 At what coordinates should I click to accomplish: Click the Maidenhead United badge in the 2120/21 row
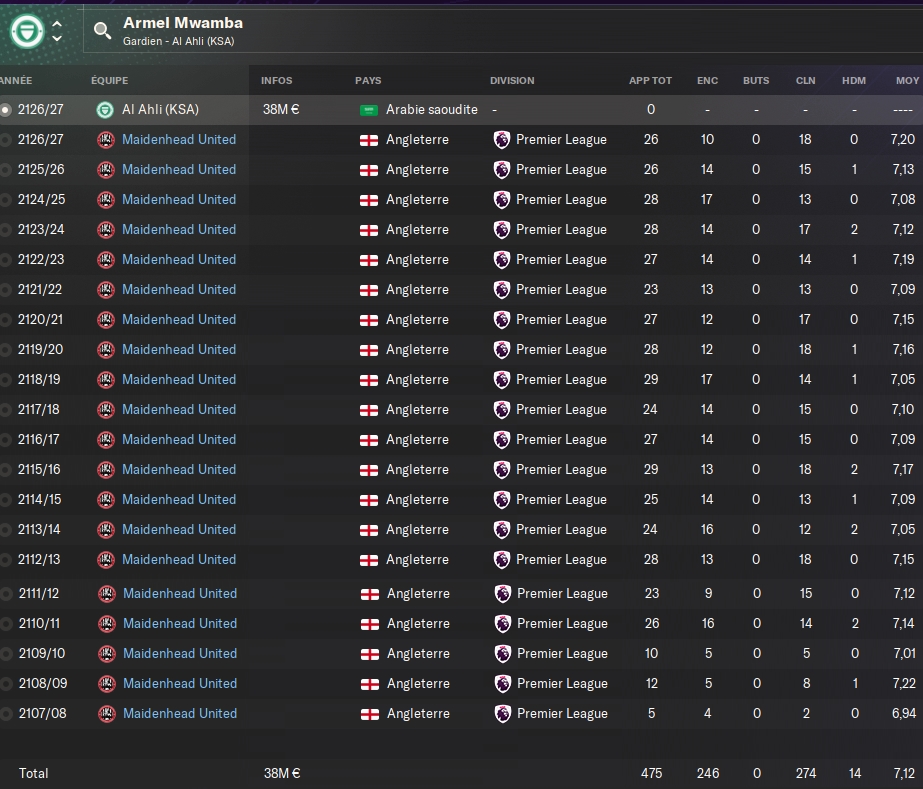pyautogui.click(x=105, y=320)
